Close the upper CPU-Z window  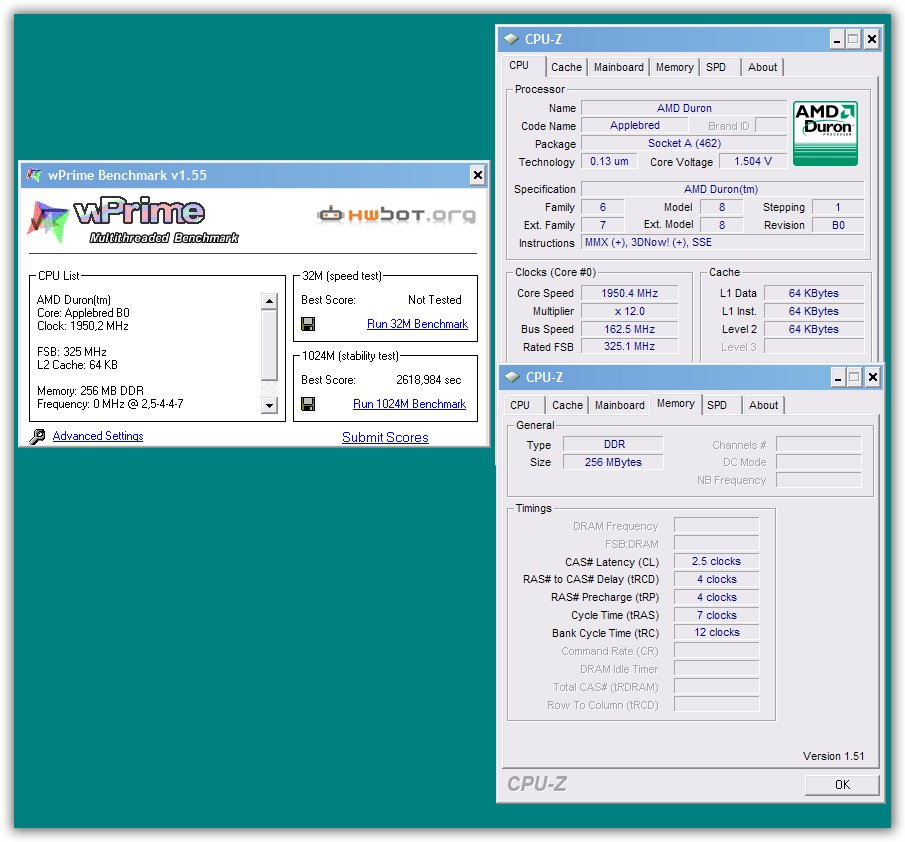click(872, 39)
